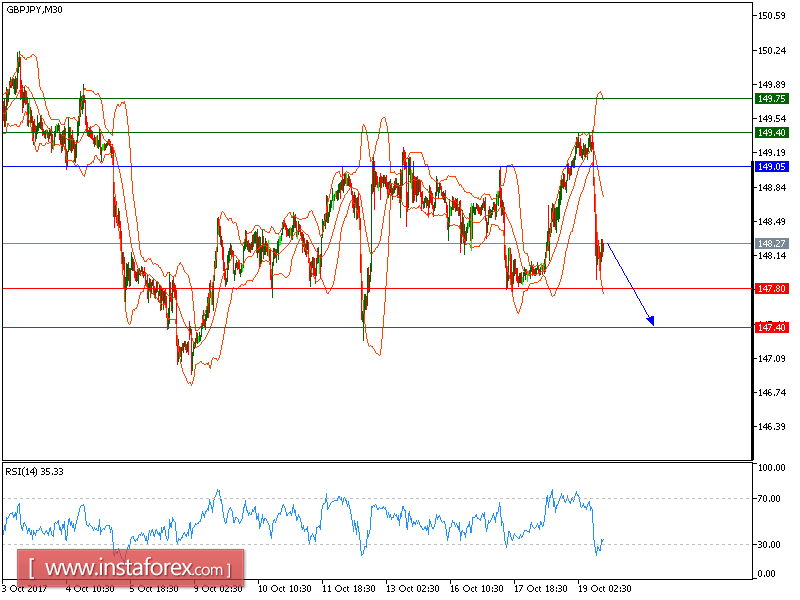Click the RSI(14) 35.33 indicator label
The height and width of the screenshot is (600, 800).
coord(34,471)
